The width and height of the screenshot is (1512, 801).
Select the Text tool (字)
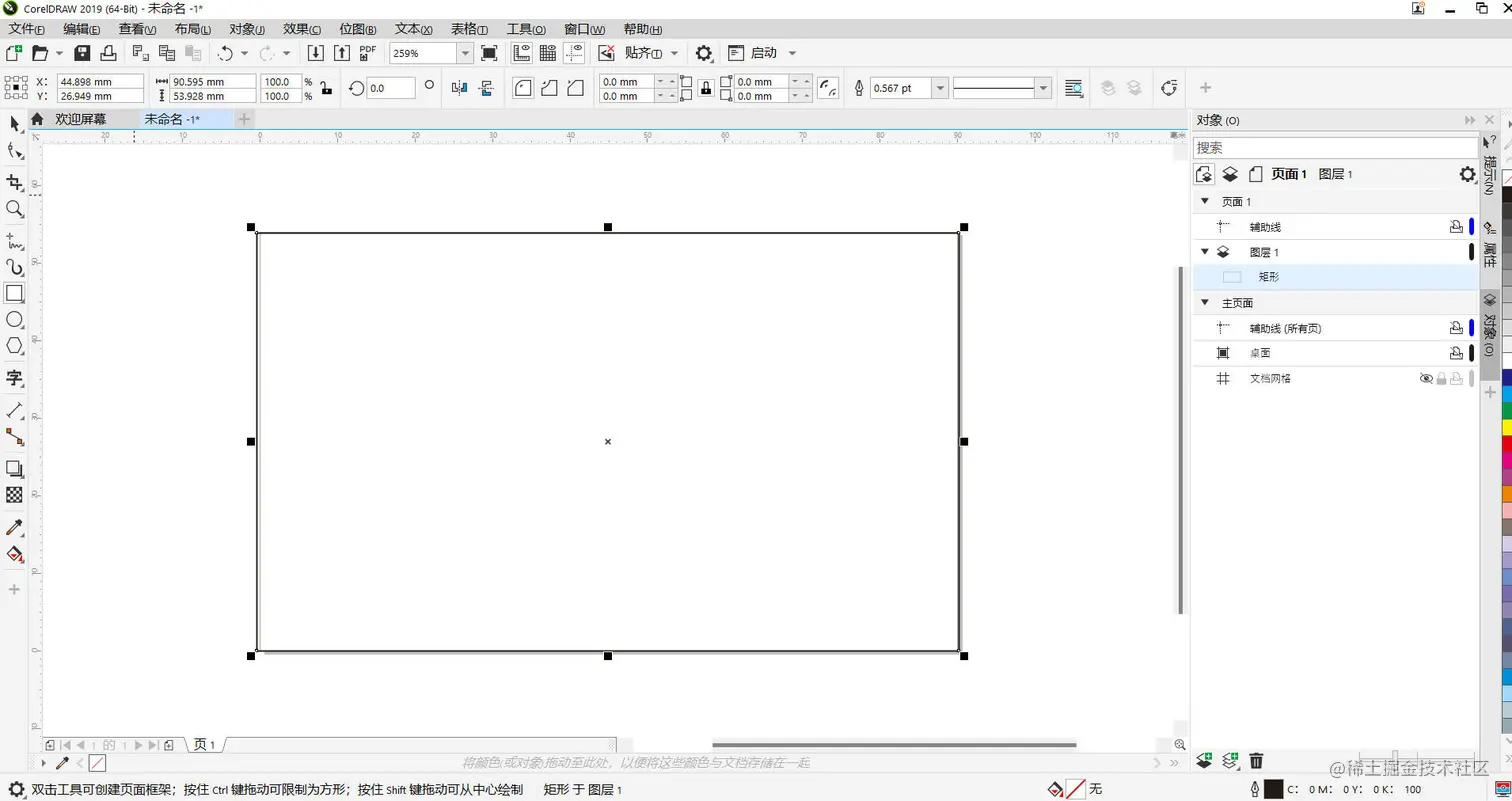14,378
